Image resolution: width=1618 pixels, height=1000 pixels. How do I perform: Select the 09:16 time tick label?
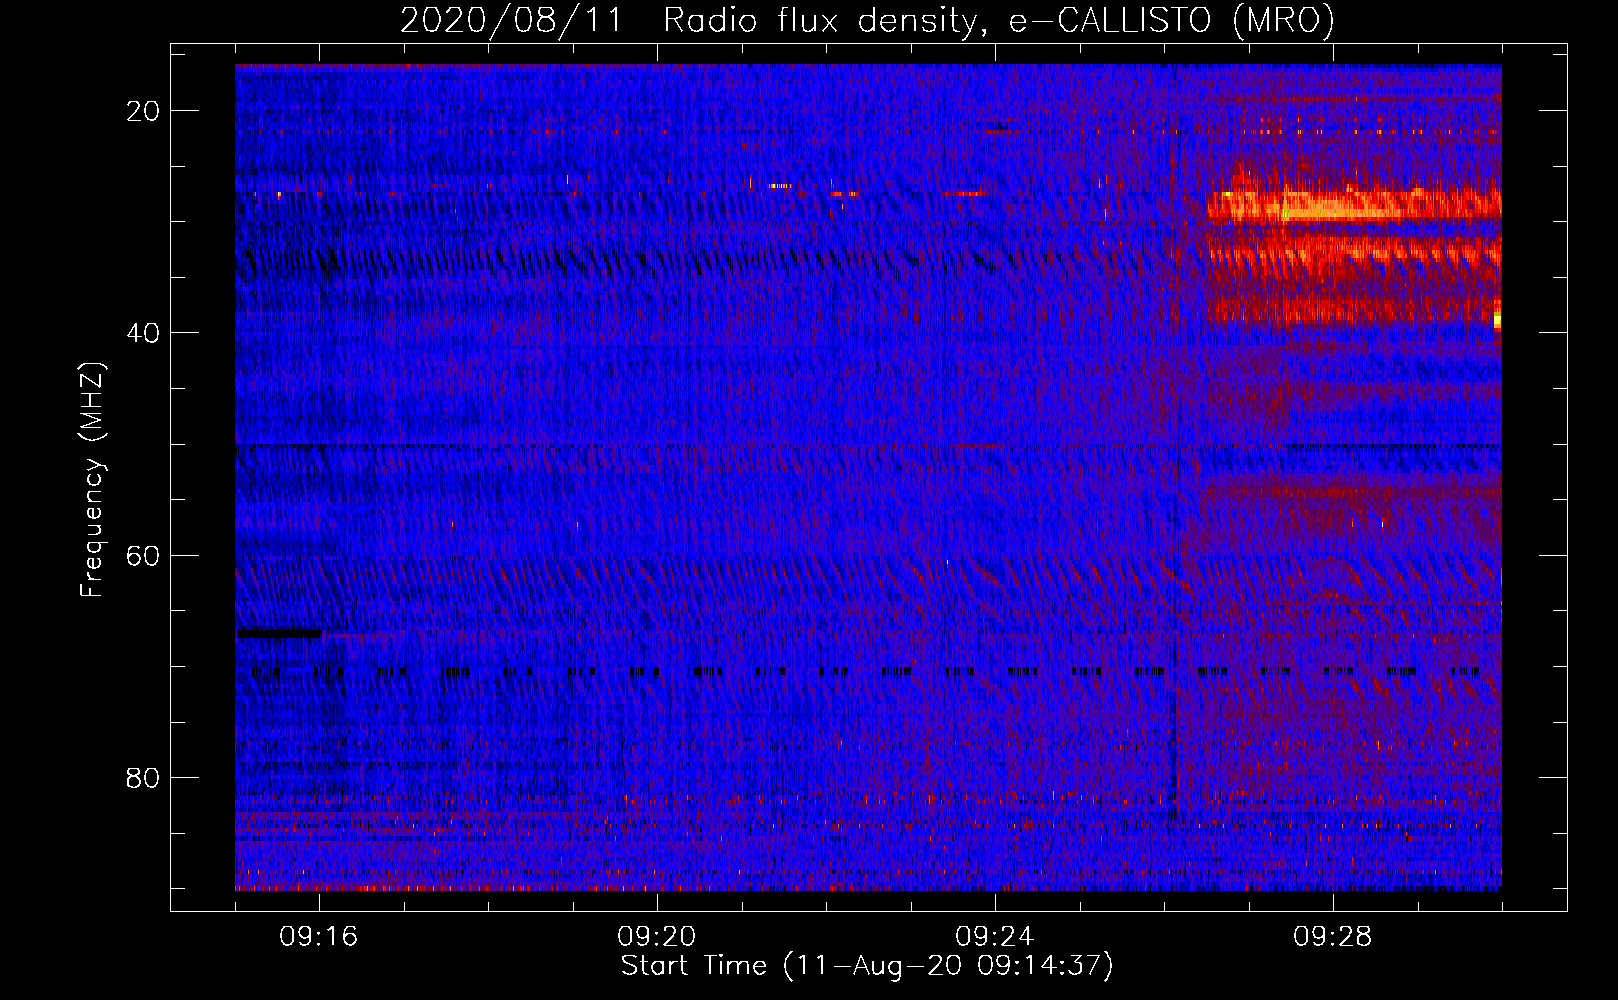tap(319, 937)
